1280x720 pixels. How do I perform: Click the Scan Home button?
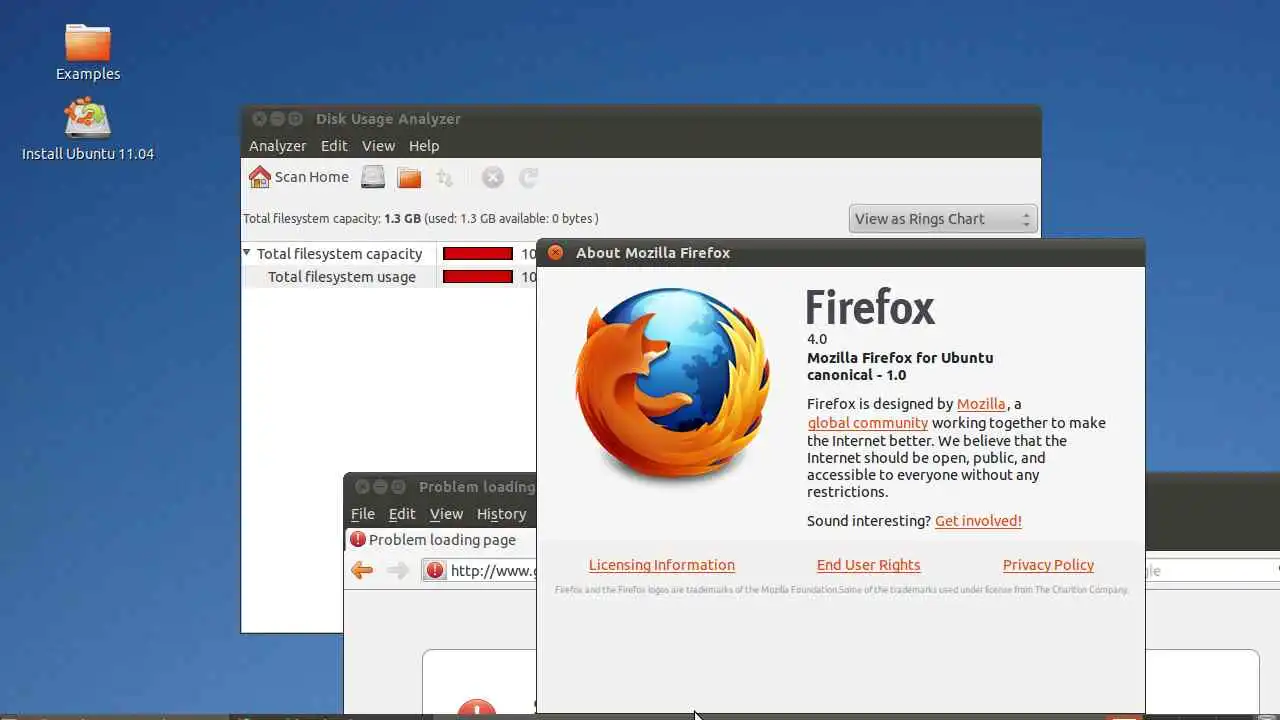click(299, 177)
